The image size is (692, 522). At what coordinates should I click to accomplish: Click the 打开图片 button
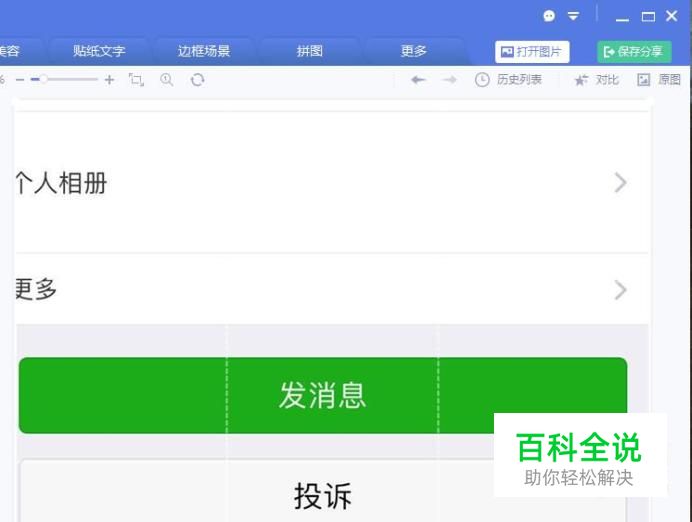(x=532, y=52)
